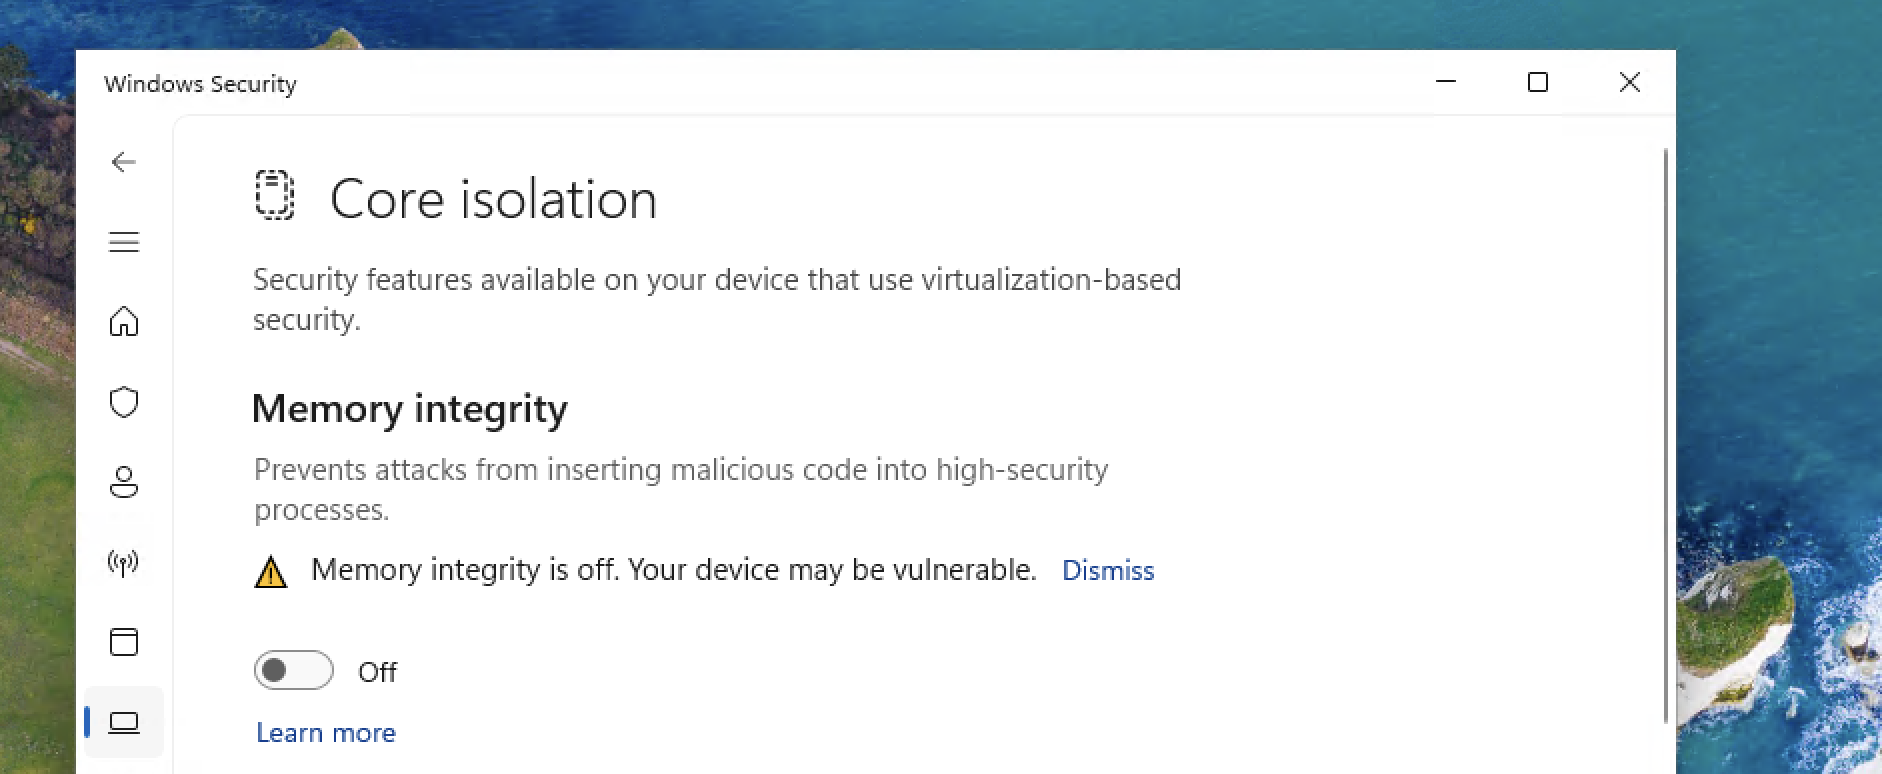Click the Off label beside the toggle
The width and height of the screenshot is (1882, 774).
pos(378,672)
